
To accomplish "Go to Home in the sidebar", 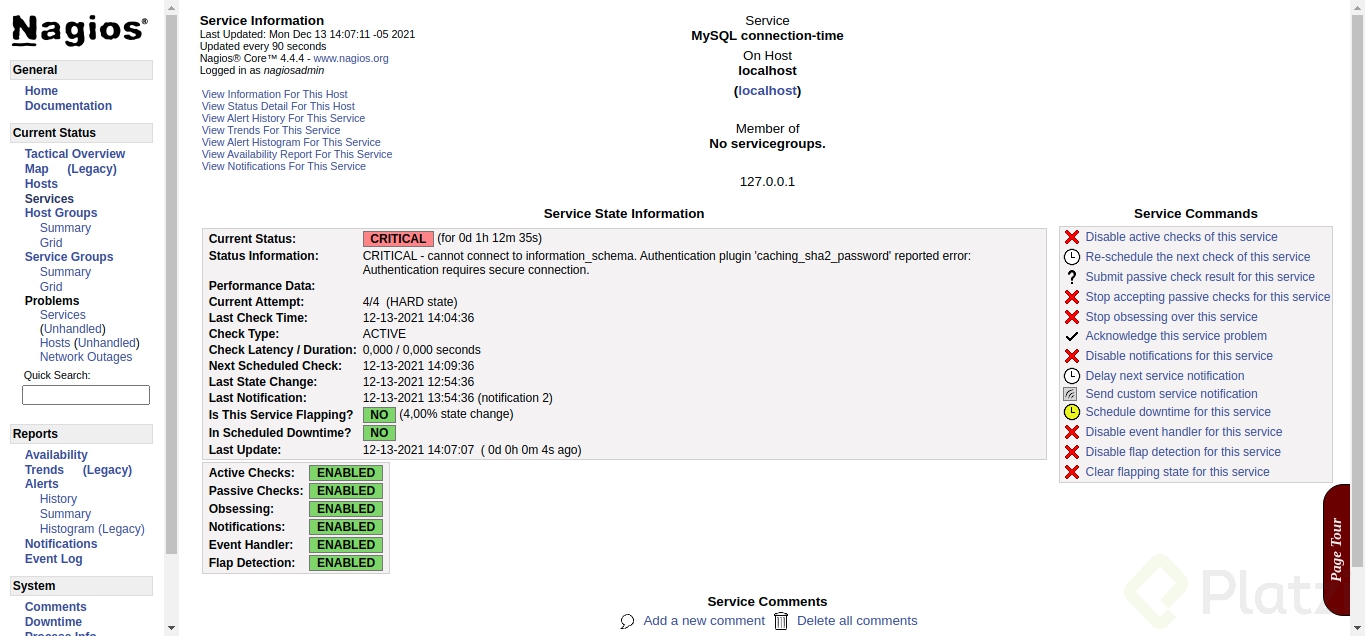I will point(42,91).
